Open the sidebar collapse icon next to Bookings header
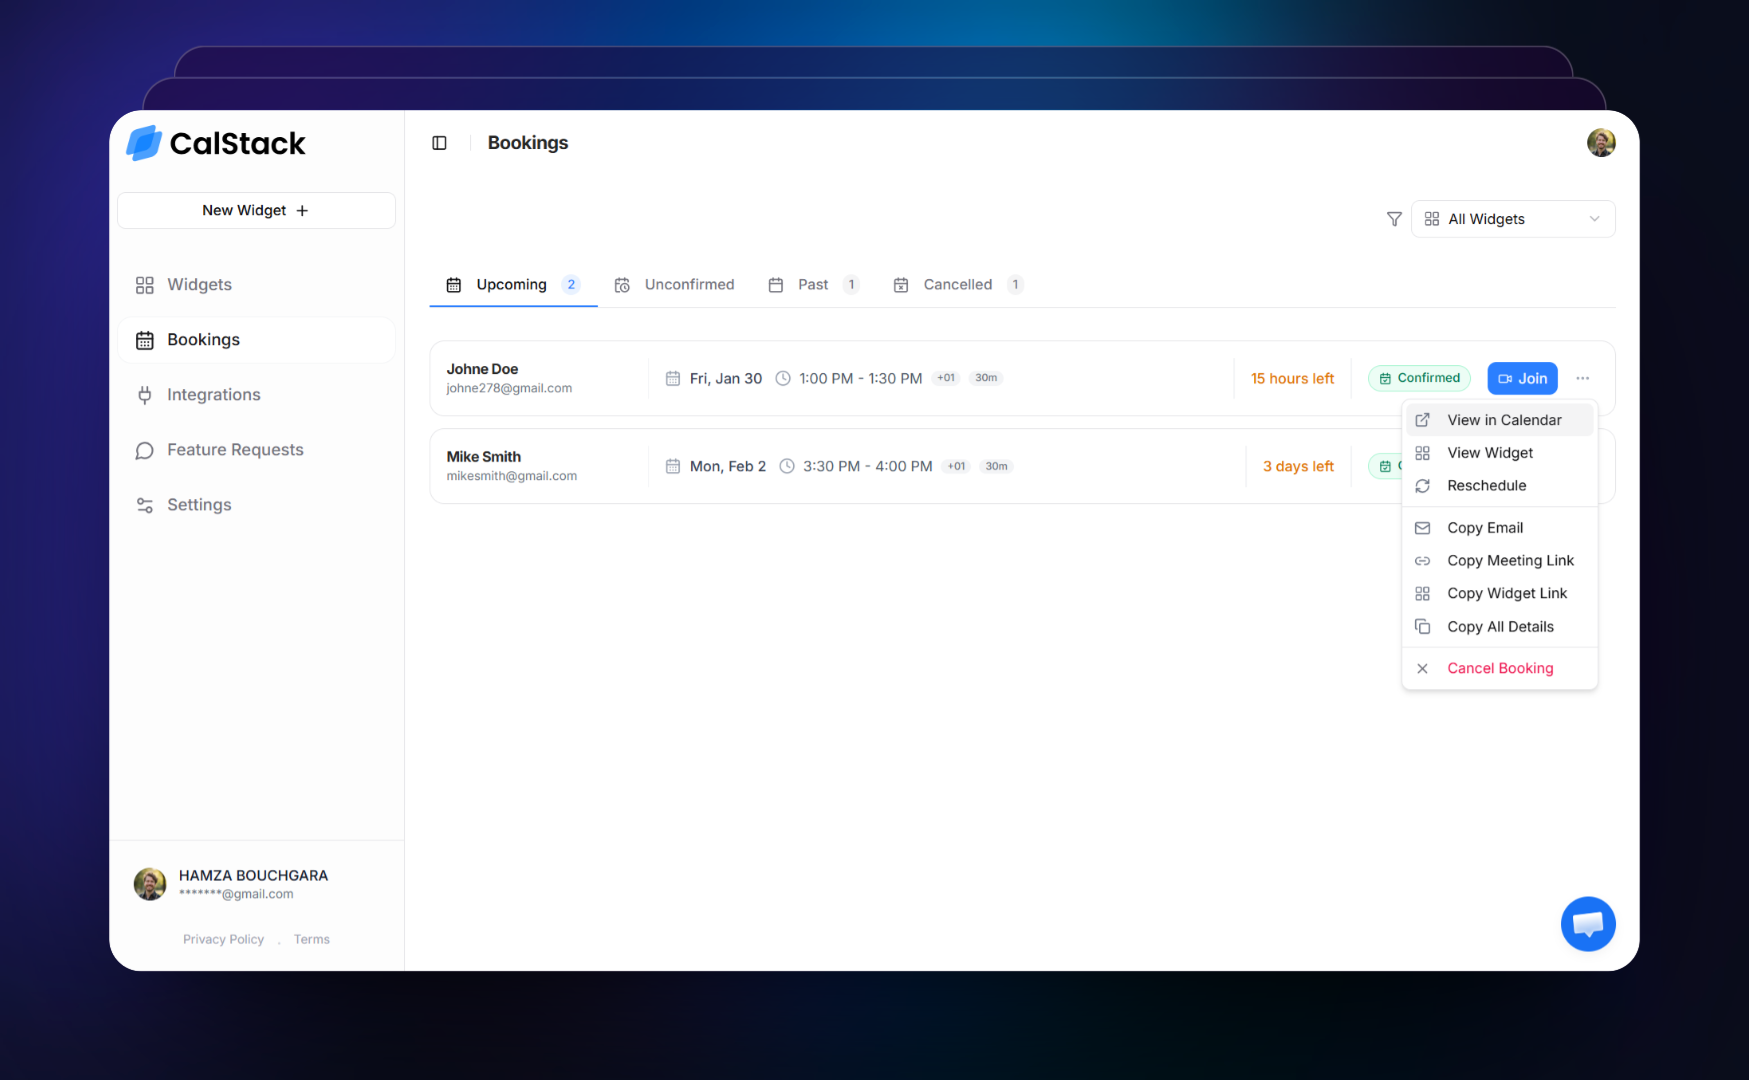Viewport: 1749px width, 1080px height. tap(439, 143)
